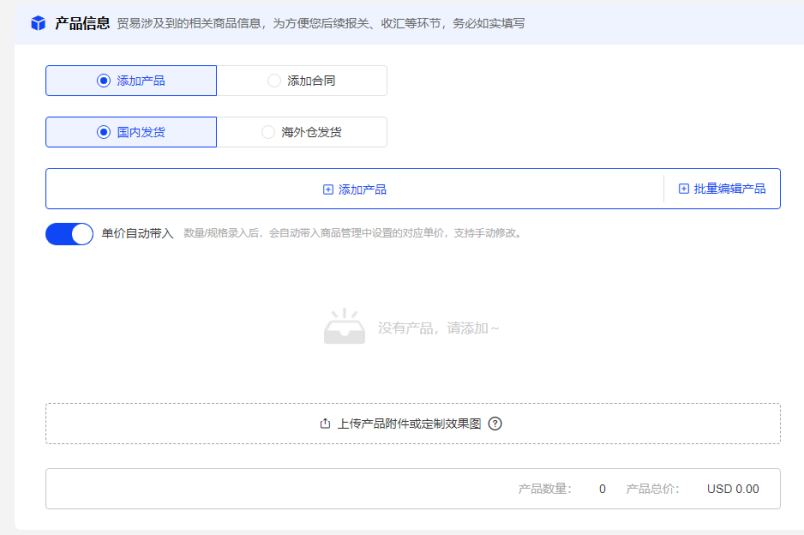Click the 没有产品，请添加 empty state text

point(438,328)
